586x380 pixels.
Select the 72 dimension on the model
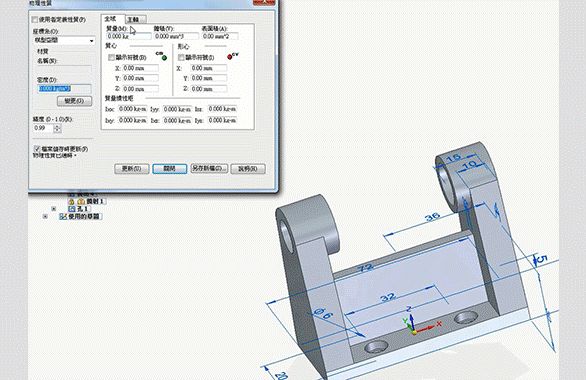pos(366,268)
